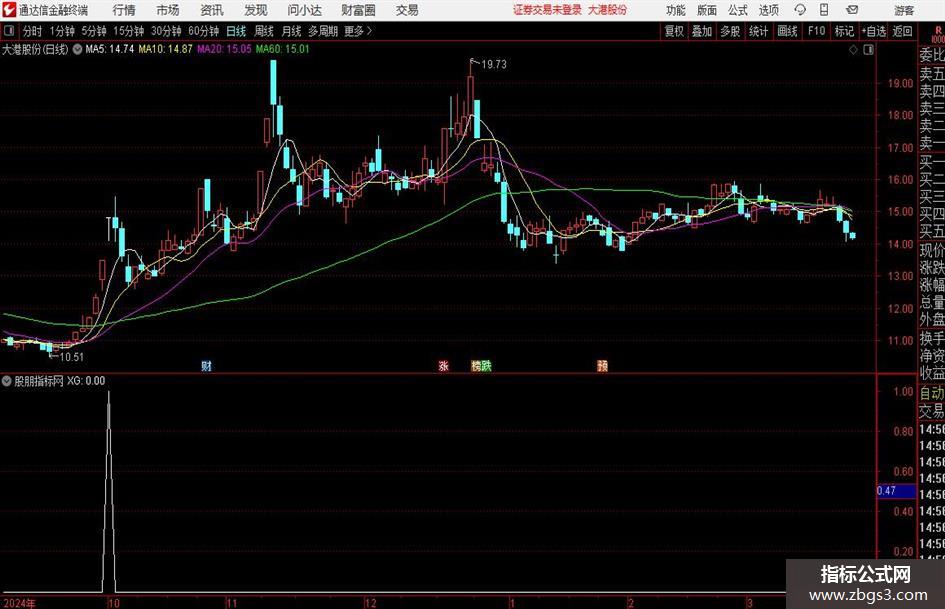Click the XG: 0.00 indicator value
This screenshot has width=945, height=609.
86,381
